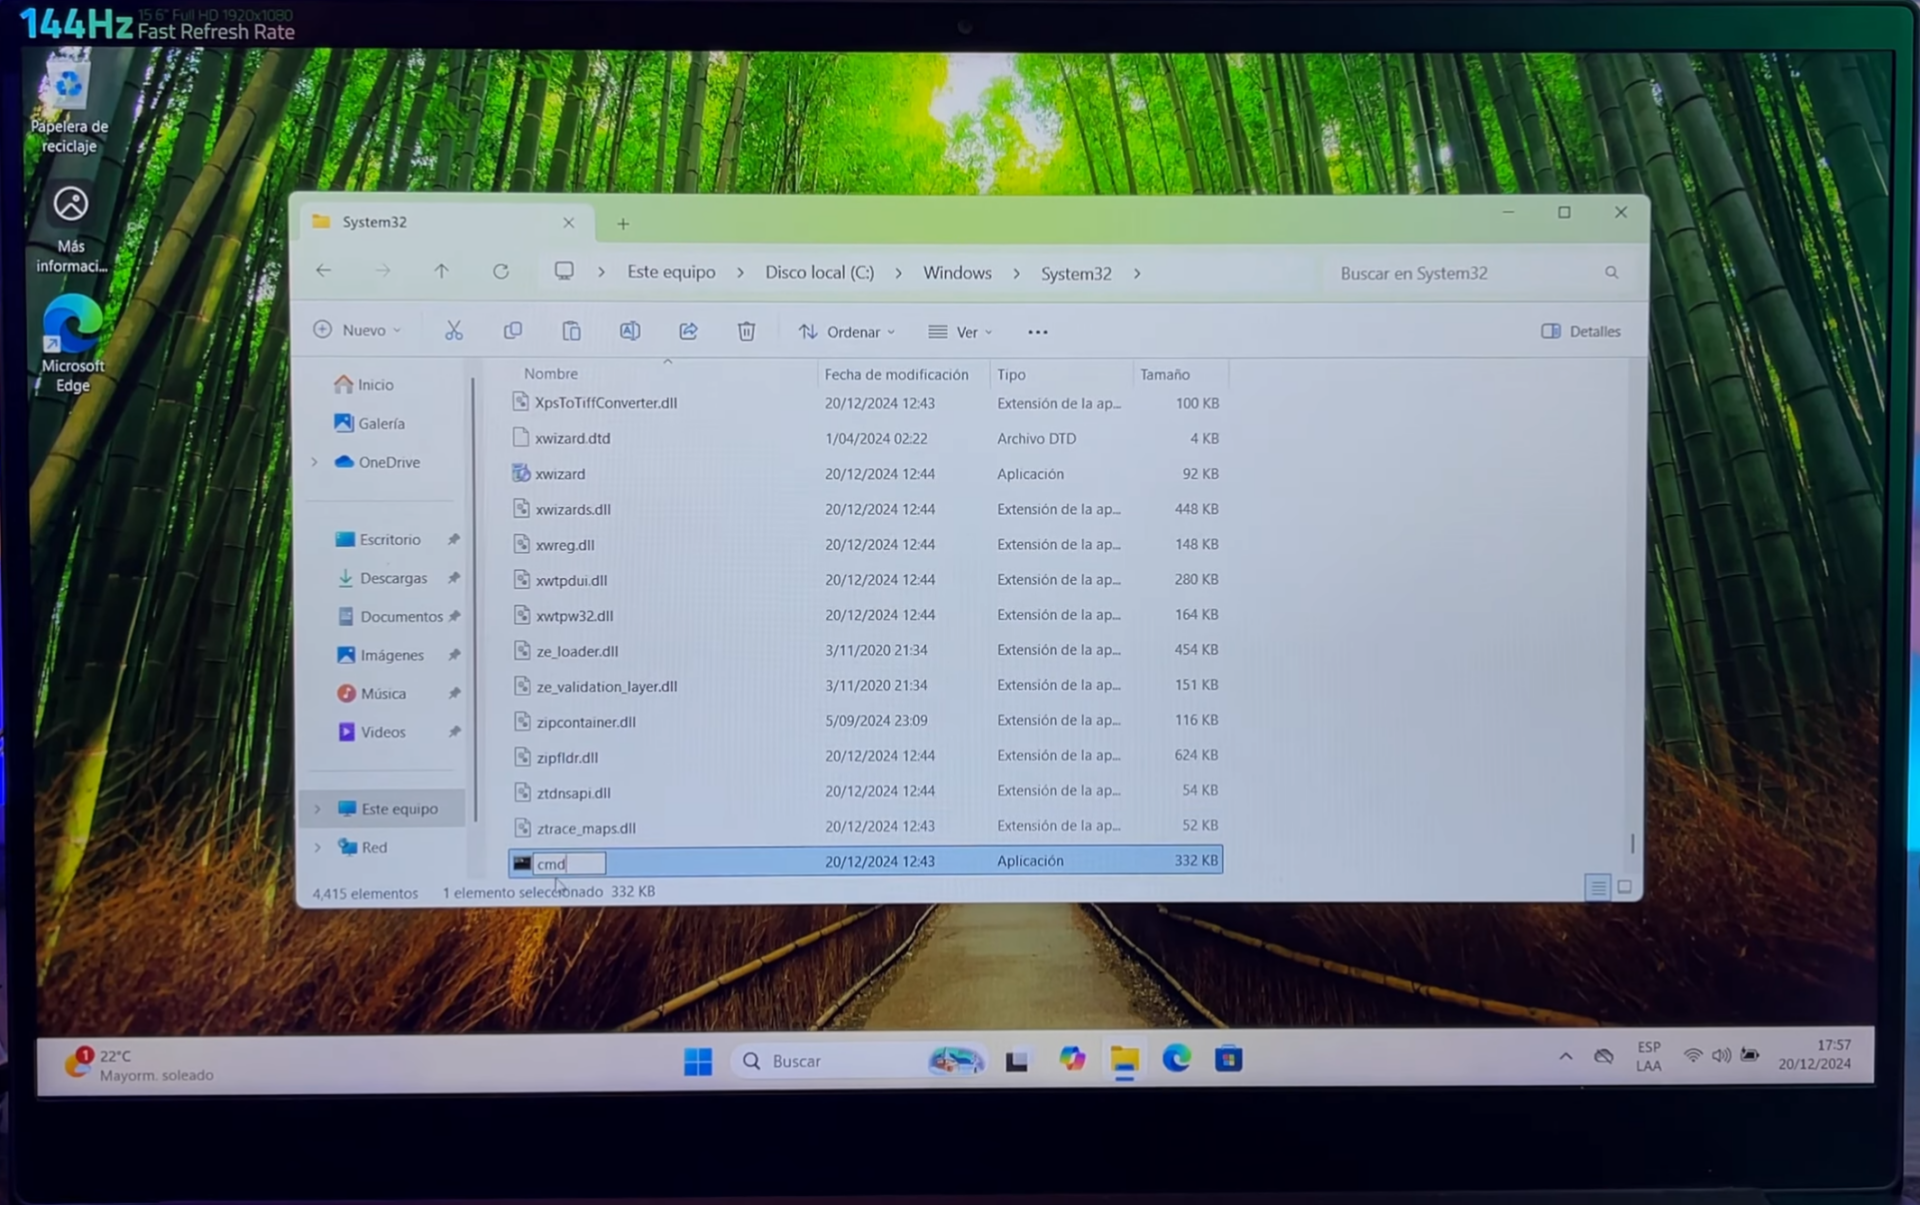
Task: Copy the selected item
Action: (513, 330)
